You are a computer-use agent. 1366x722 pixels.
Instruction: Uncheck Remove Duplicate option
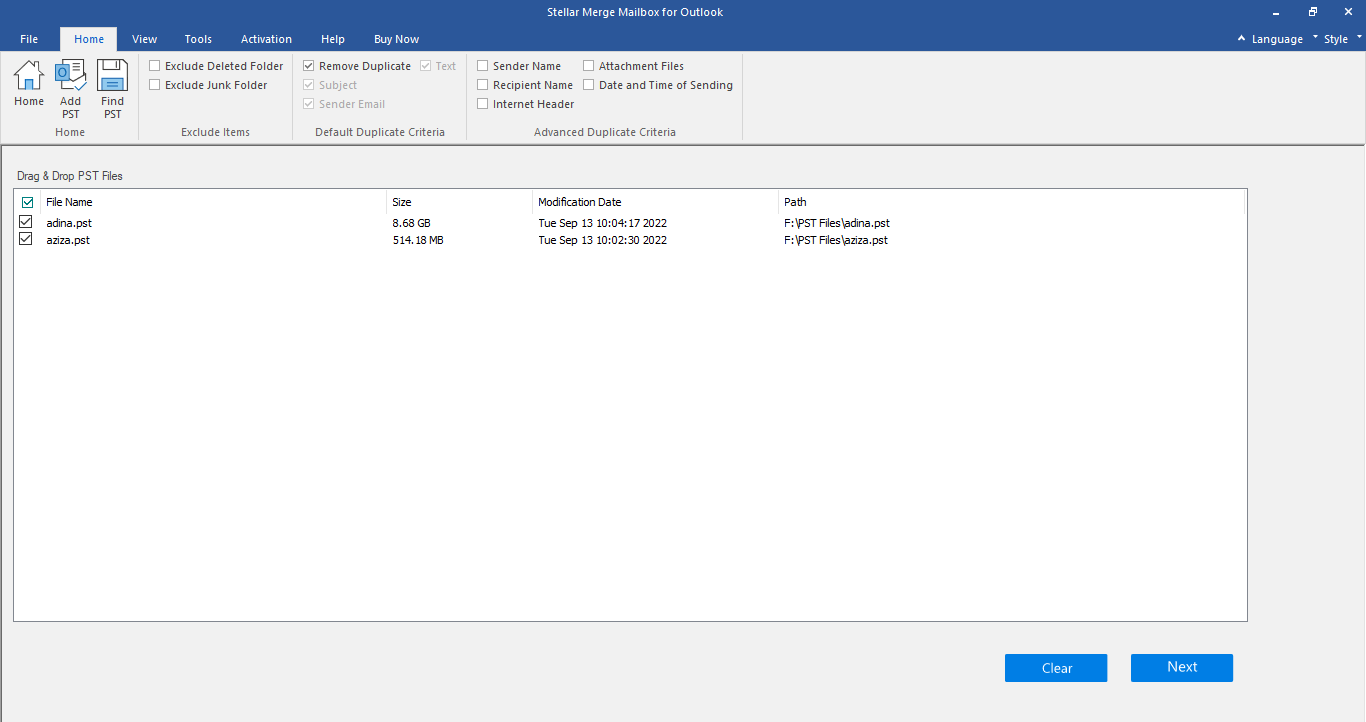(309, 66)
